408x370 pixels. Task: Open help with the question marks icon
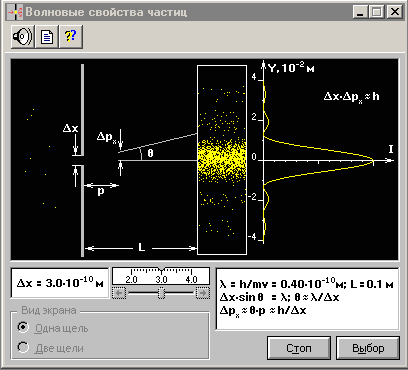[x=71, y=37]
